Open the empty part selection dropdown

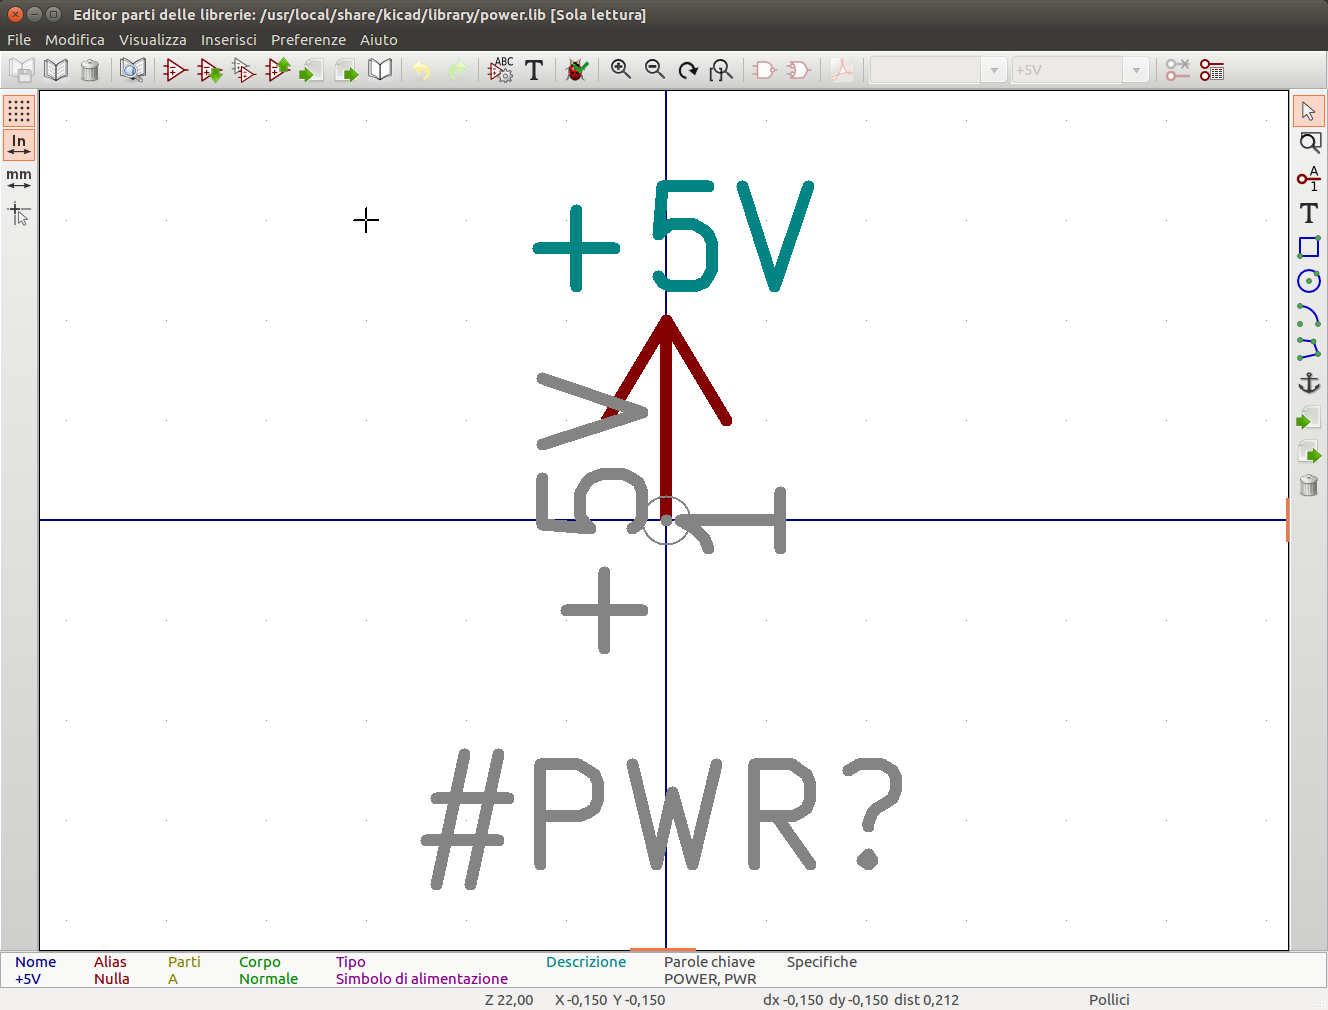tap(993, 70)
